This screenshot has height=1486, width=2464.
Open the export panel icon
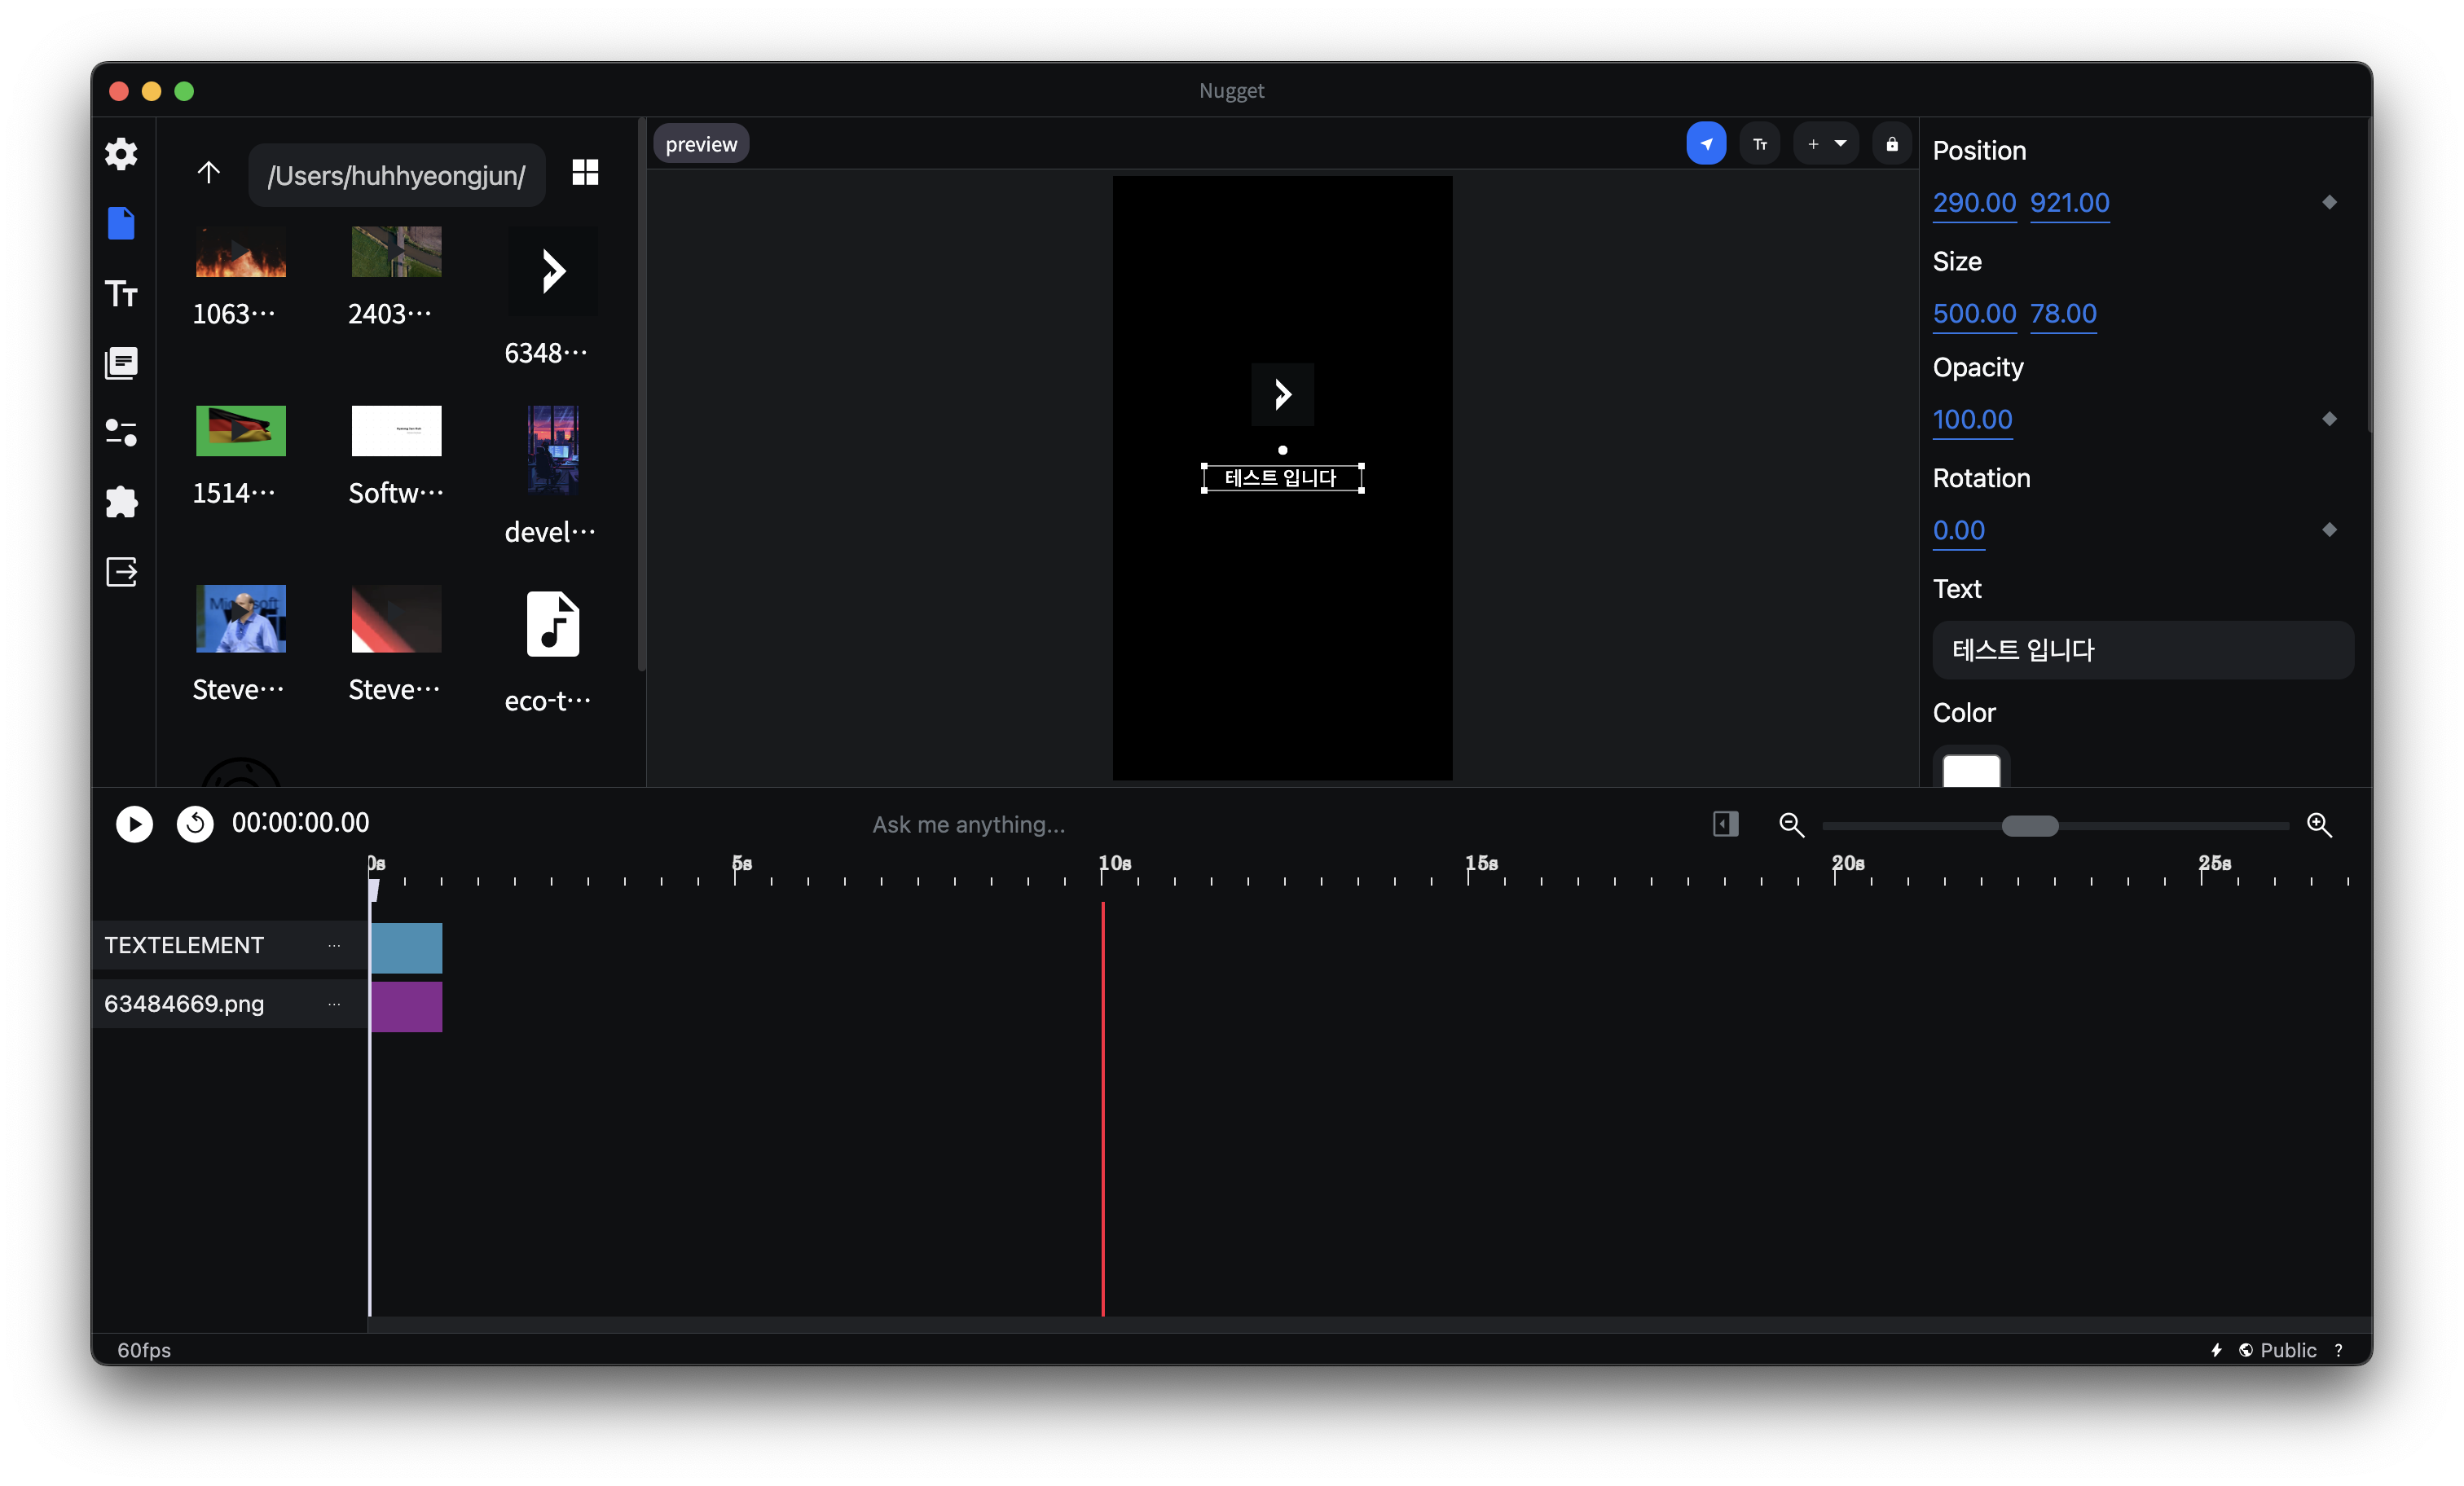coord(121,572)
